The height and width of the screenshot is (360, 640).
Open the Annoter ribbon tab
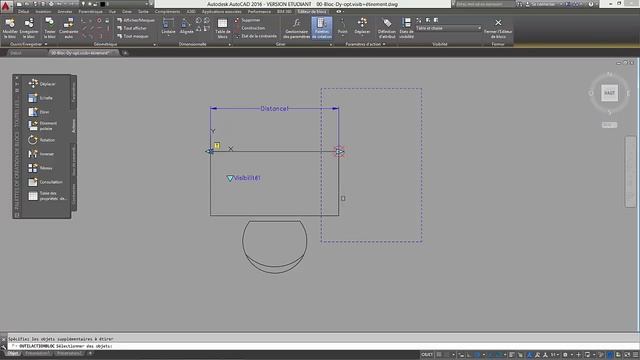(64, 11)
